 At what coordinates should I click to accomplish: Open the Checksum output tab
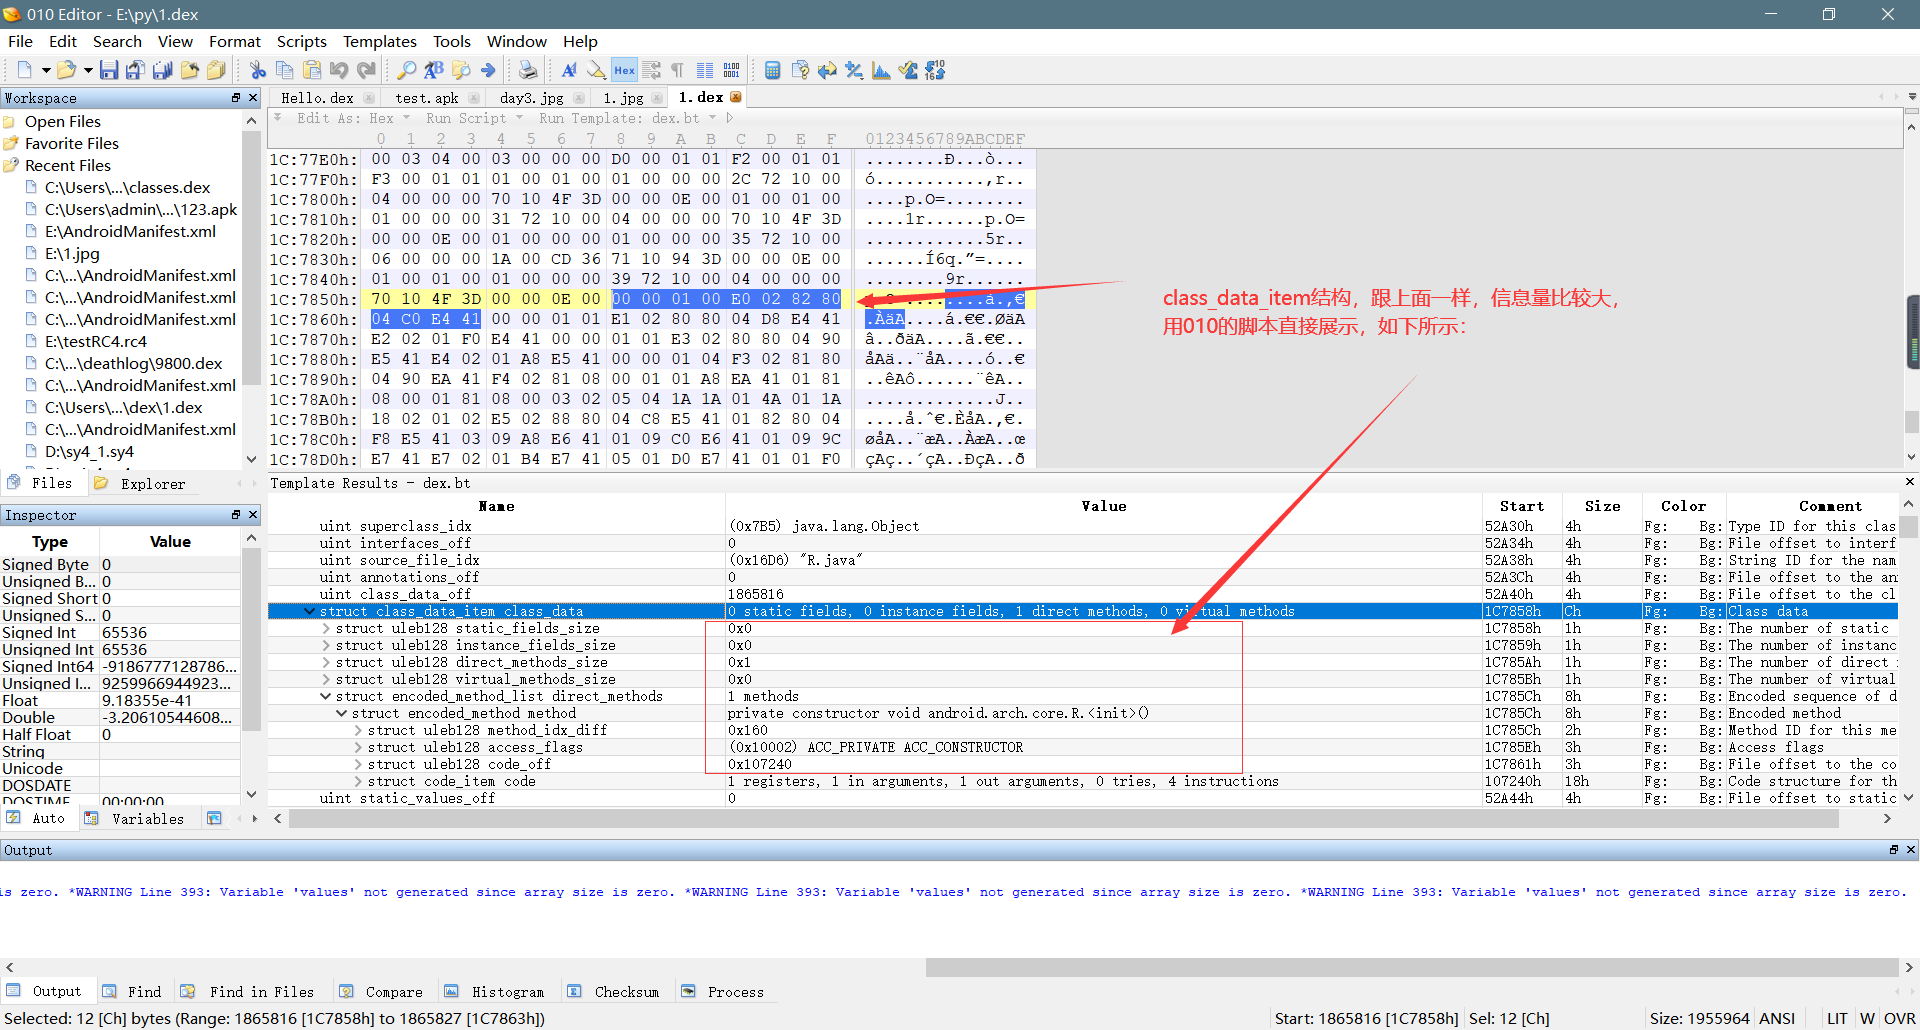click(614, 992)
